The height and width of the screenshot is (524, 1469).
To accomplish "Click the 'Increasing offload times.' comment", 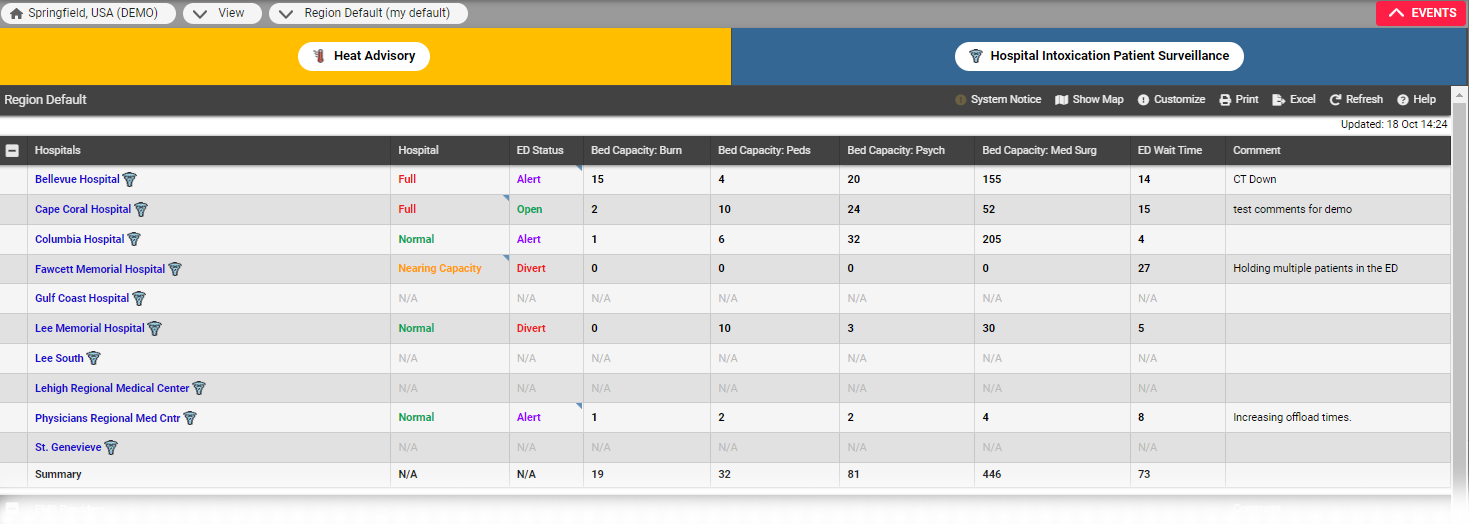I will [x=1292, y=418].
